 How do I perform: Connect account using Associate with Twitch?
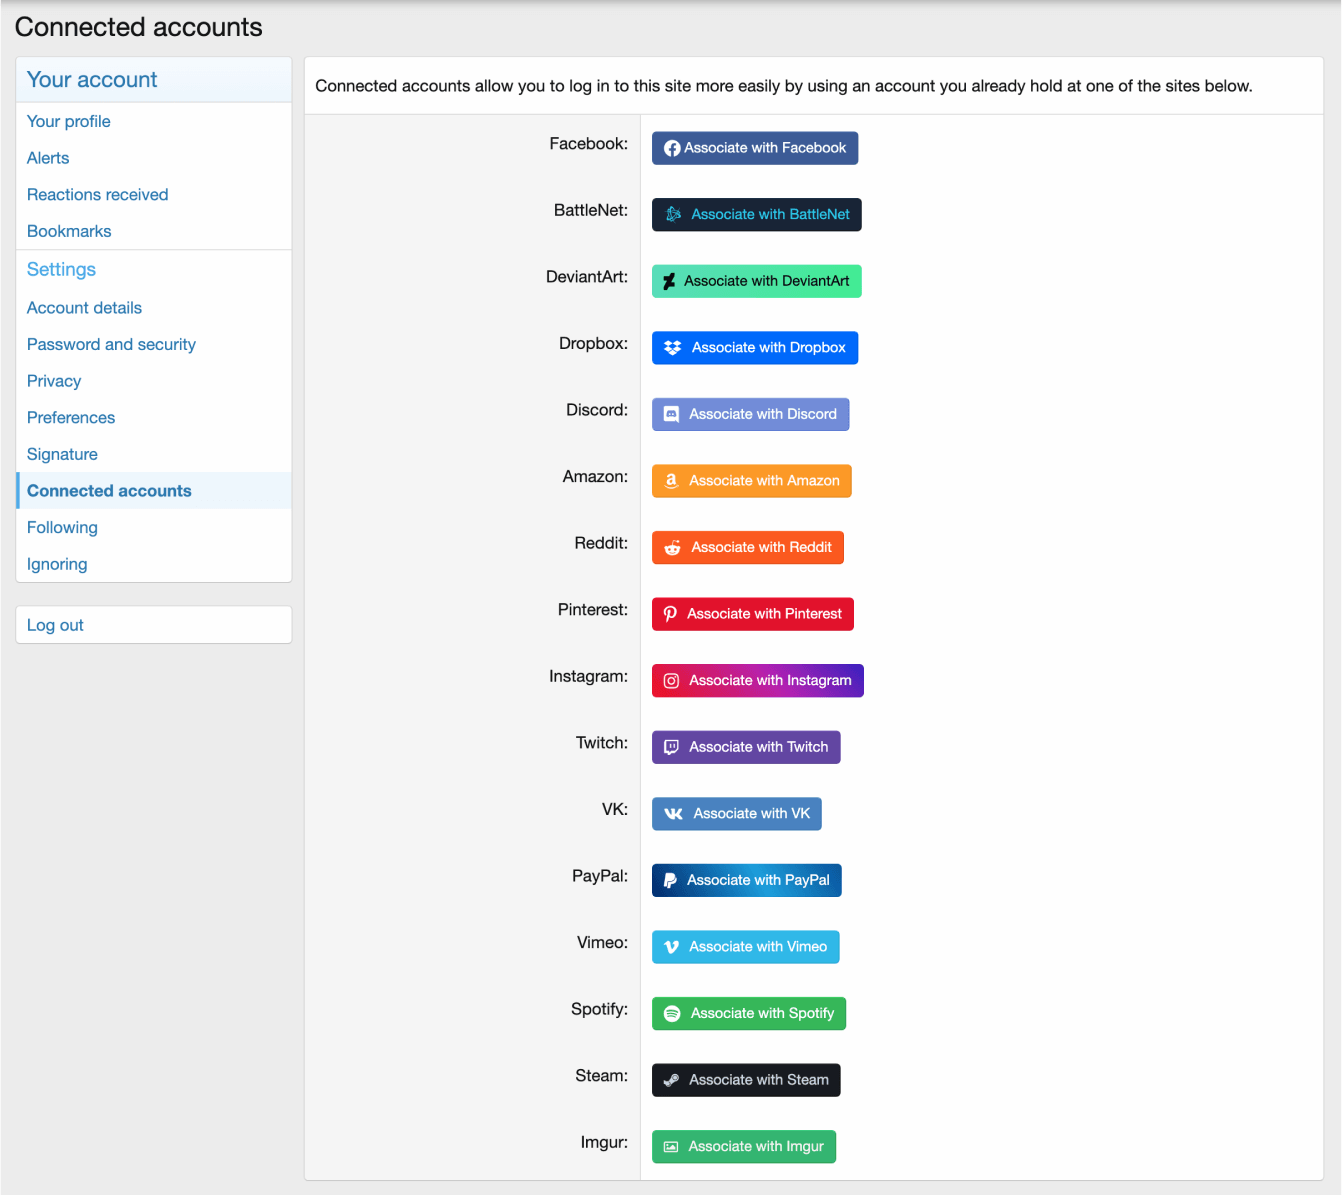(x=746, y=747)
